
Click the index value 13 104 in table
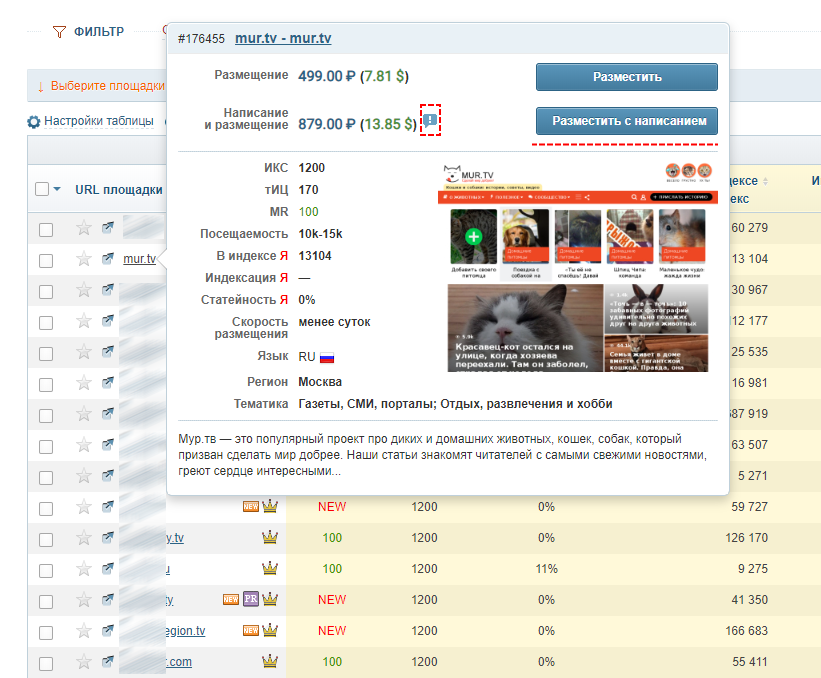tap(750, 259)
